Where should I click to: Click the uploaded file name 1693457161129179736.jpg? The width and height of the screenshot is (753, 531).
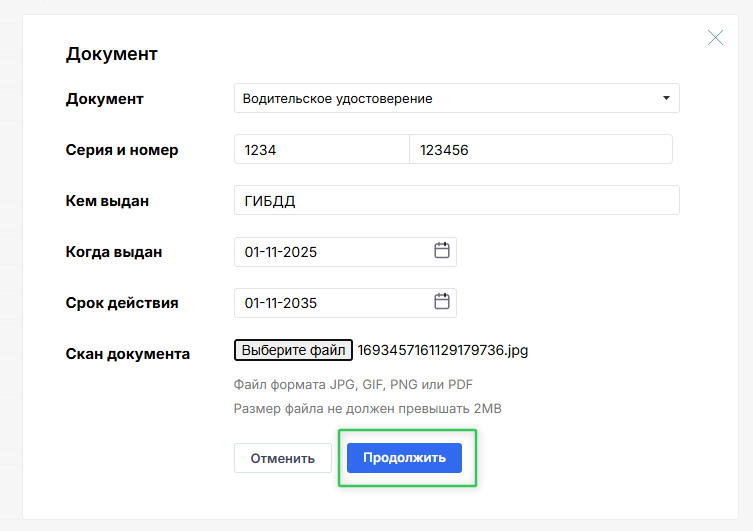coord(442,350)
